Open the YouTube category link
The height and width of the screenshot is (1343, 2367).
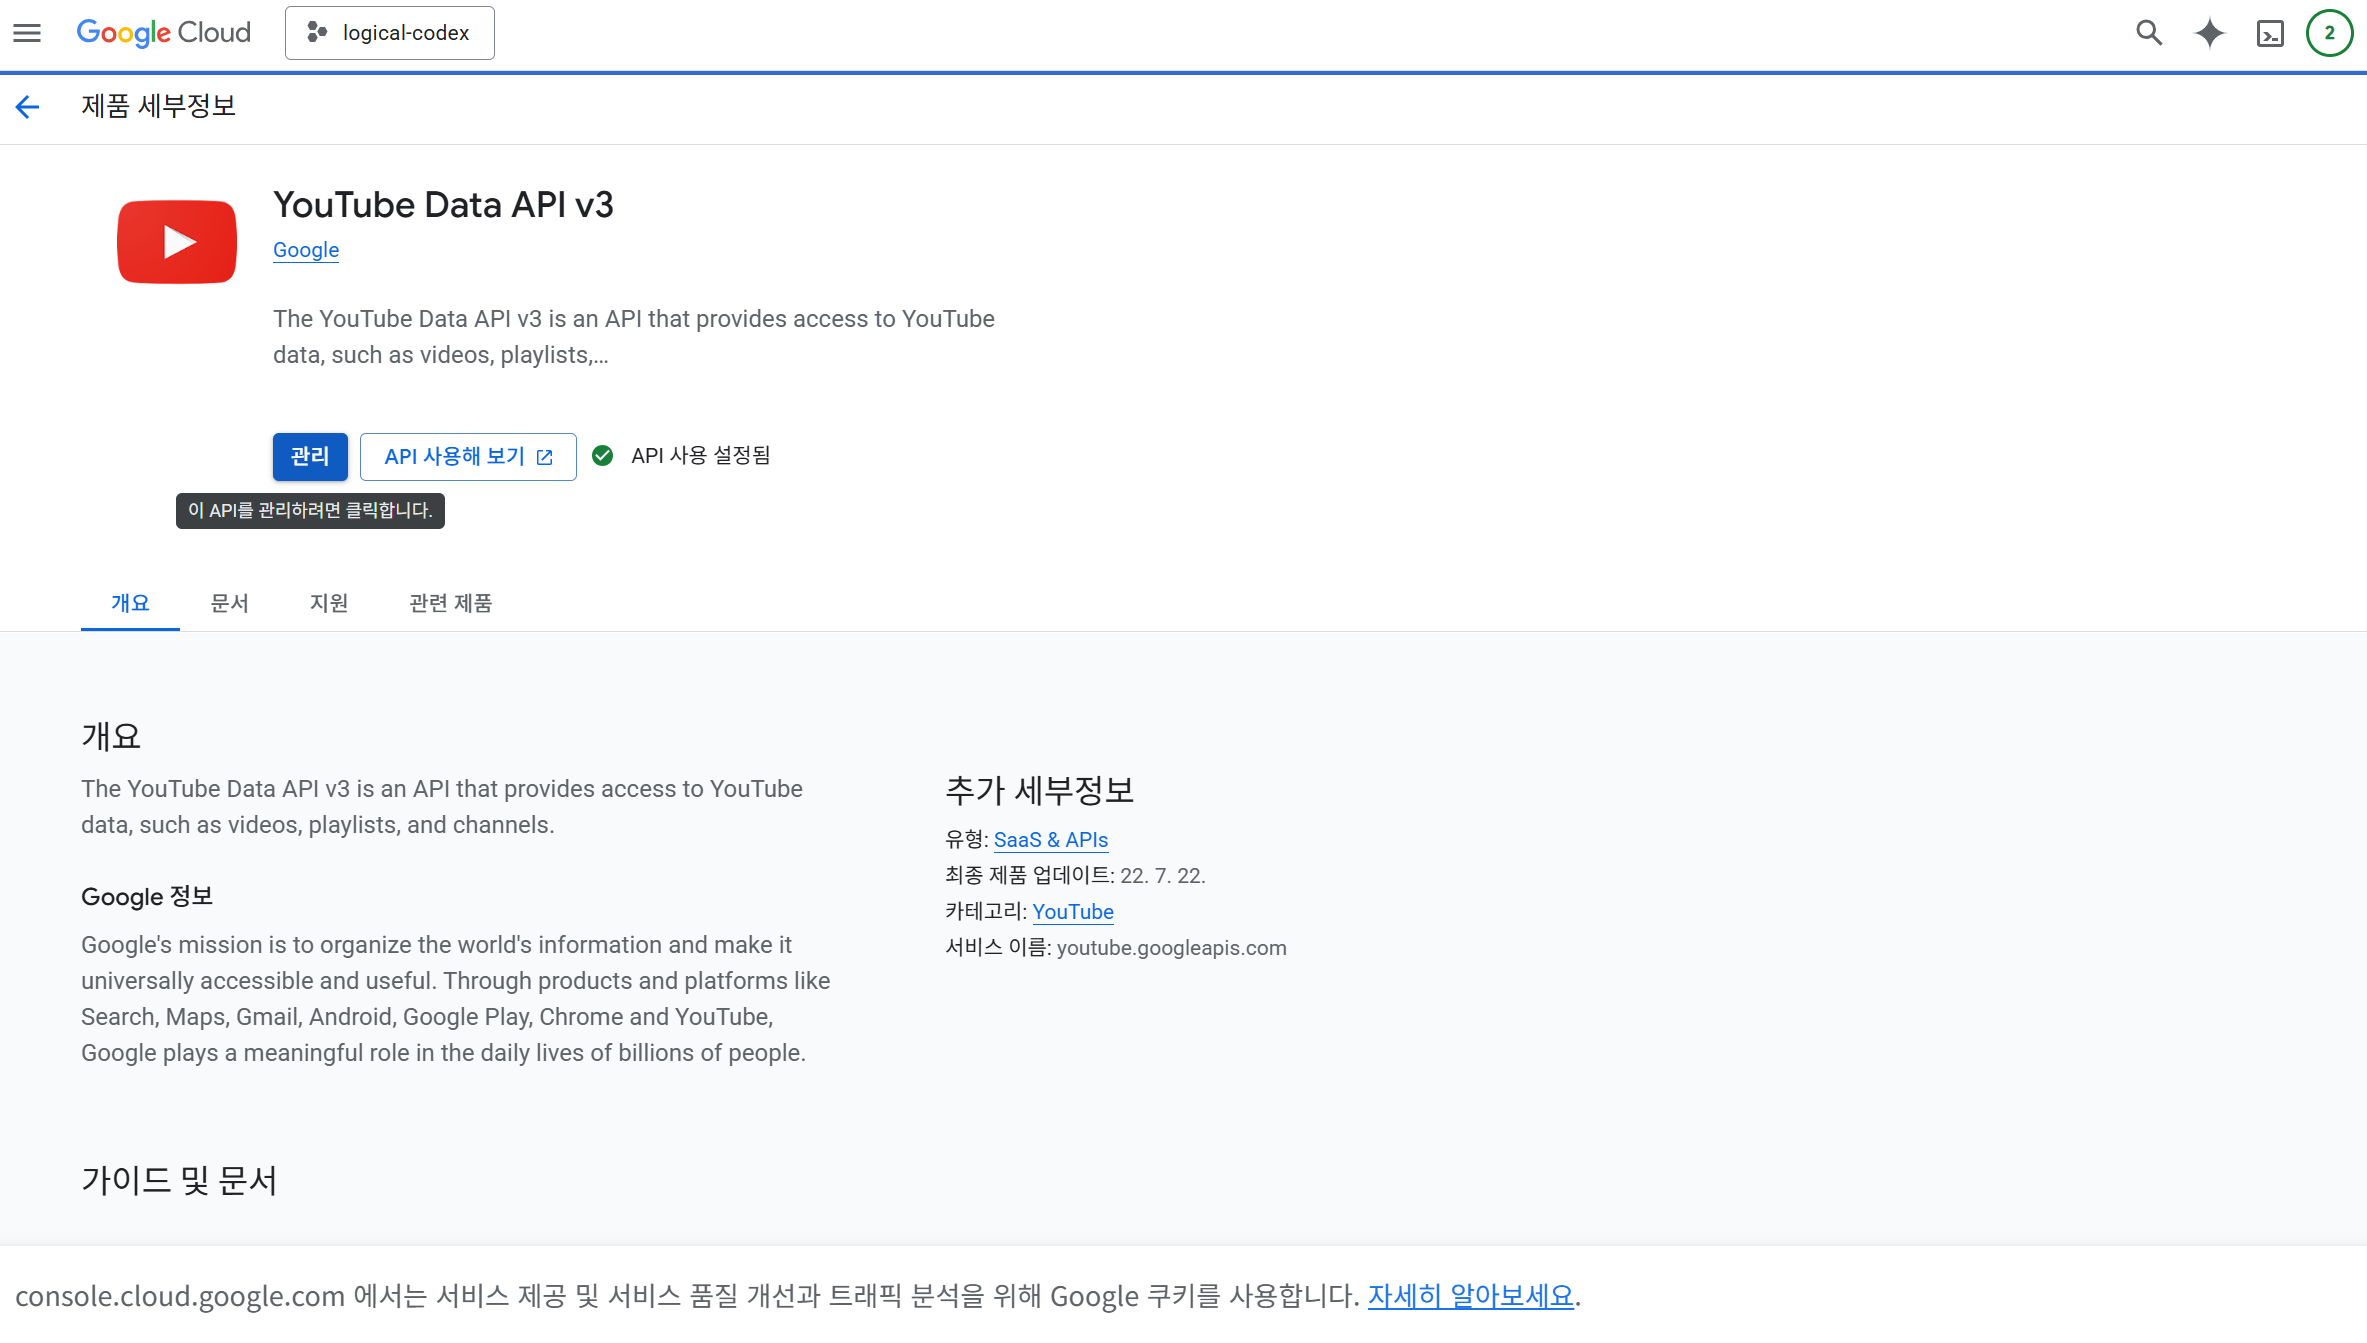pos(1072,912)
